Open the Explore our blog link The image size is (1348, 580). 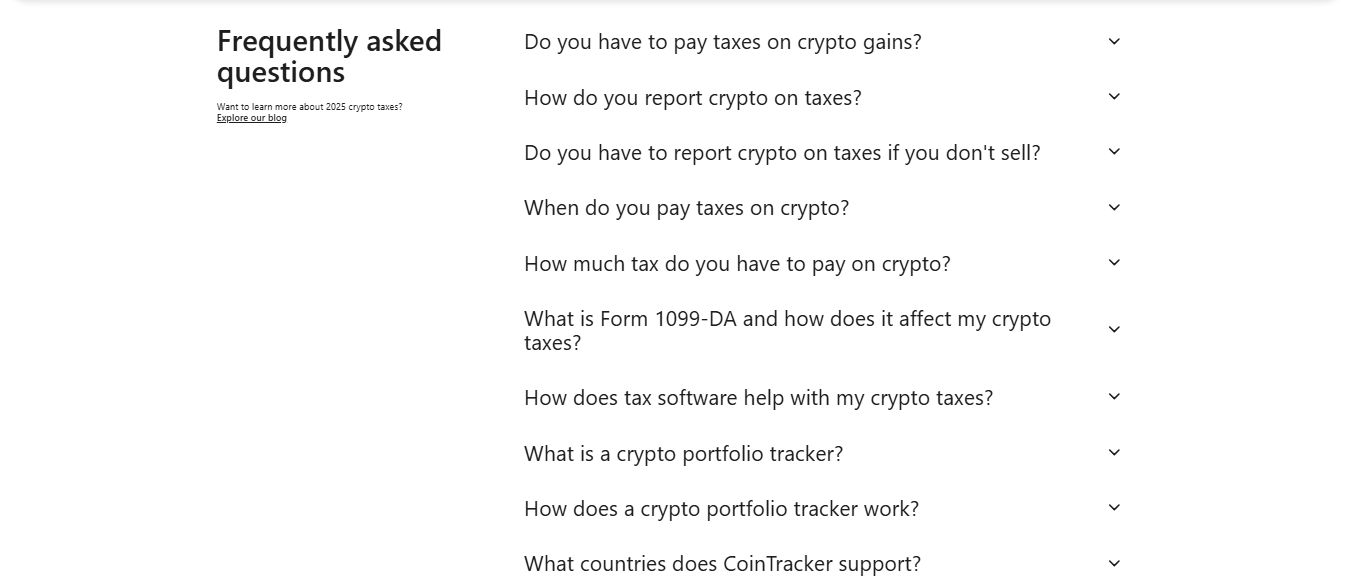click(252, 118)
